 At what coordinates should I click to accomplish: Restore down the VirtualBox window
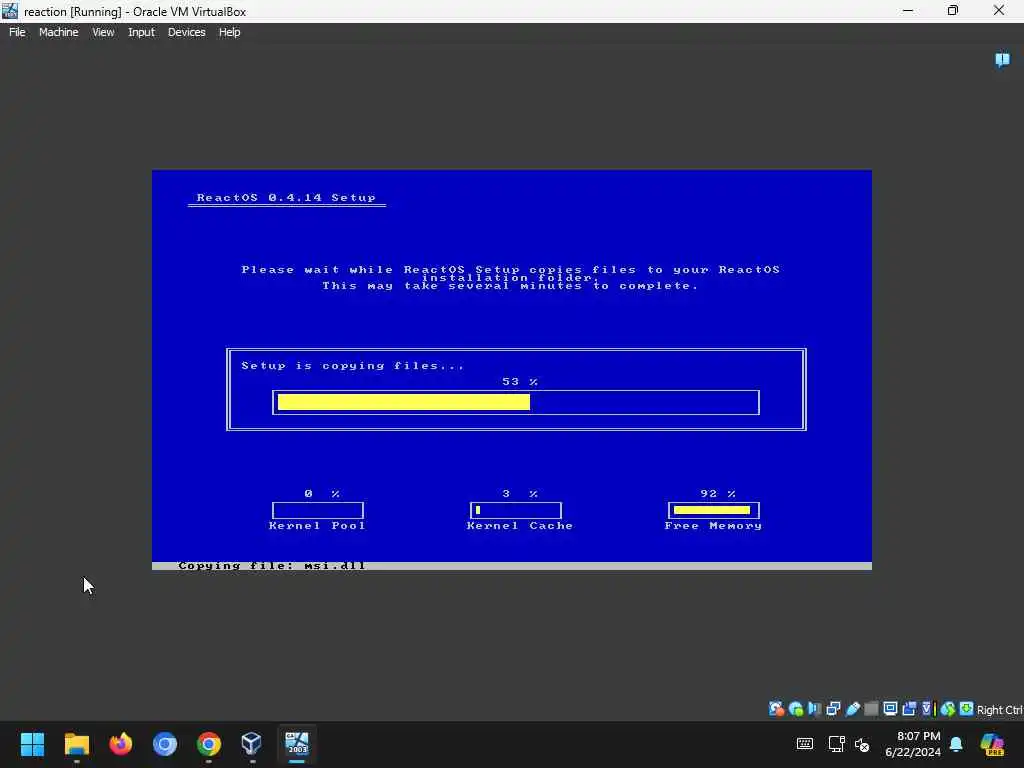pyautogui.click(x=953, y=10)
